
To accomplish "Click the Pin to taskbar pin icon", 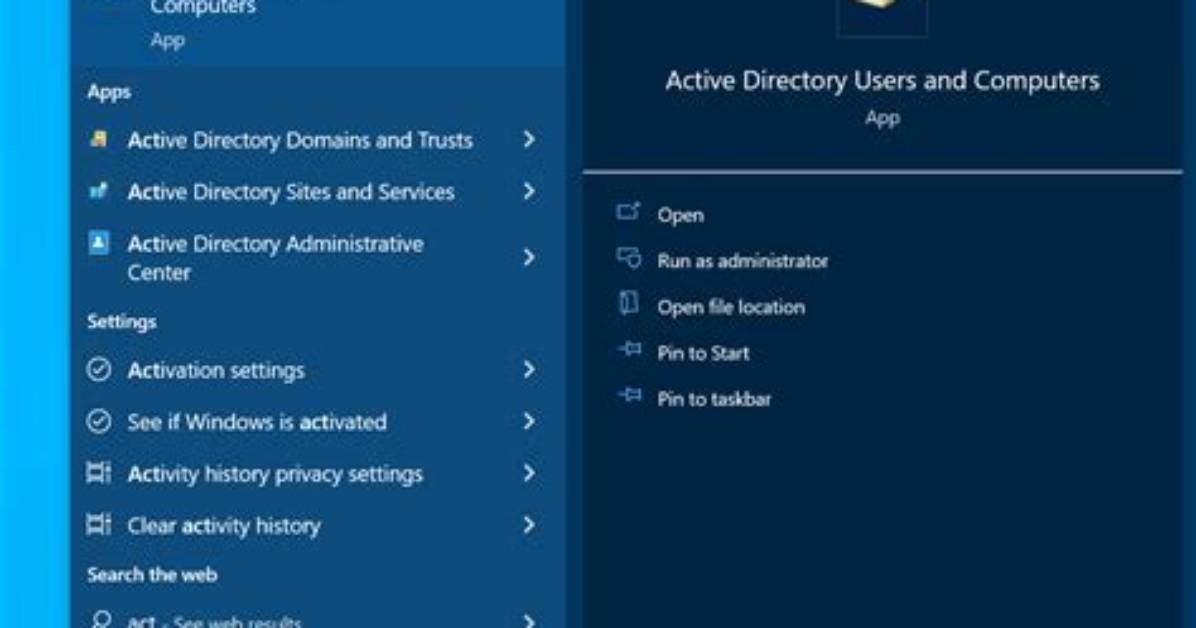I will pos(629,395).
